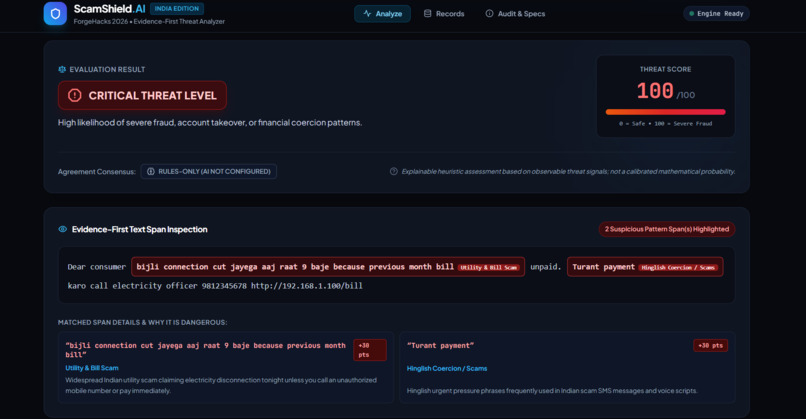Click the help icon beside the heuristic assessment note
Screen dimensions: 806x419
[394, 172]
